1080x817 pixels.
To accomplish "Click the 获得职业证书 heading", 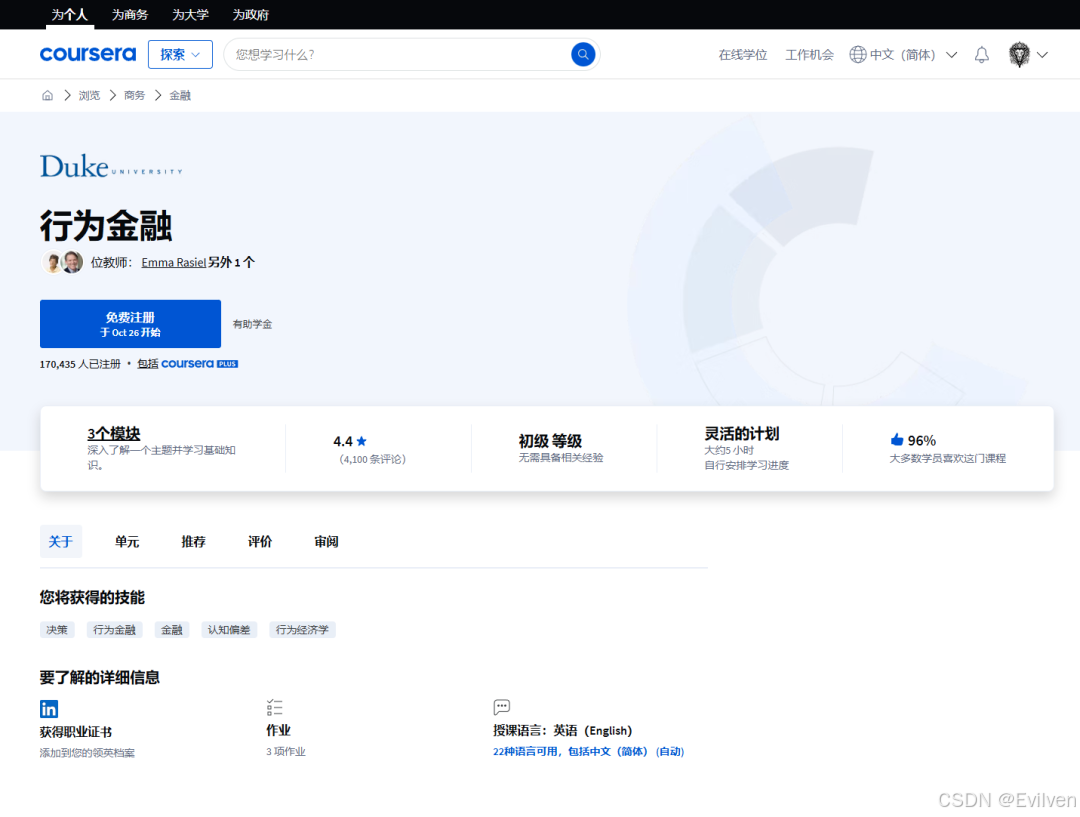I will 76,732.
